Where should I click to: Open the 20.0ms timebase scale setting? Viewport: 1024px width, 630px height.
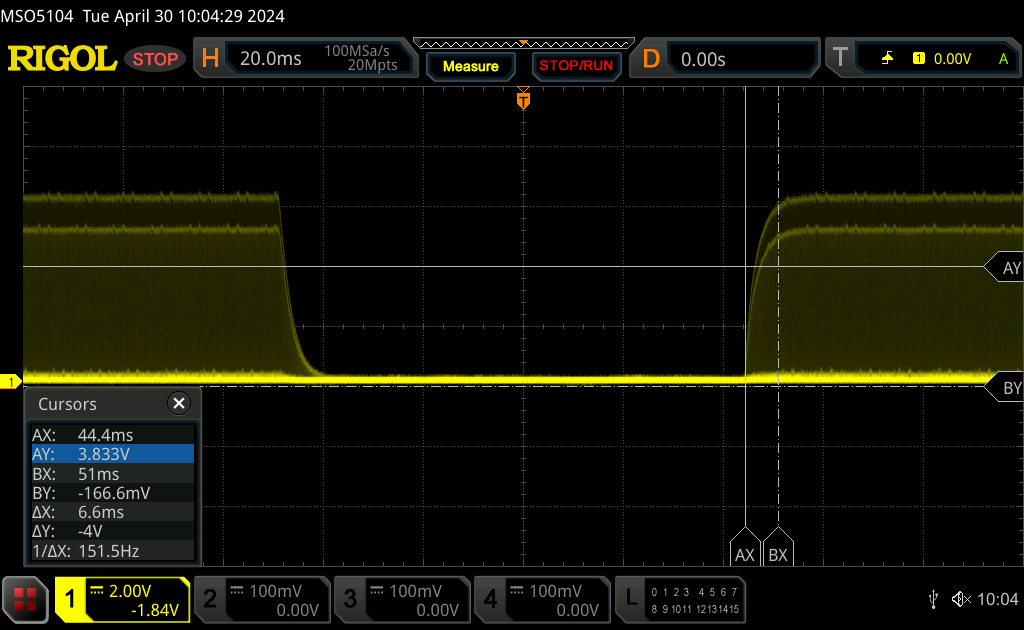click(271, 59)
